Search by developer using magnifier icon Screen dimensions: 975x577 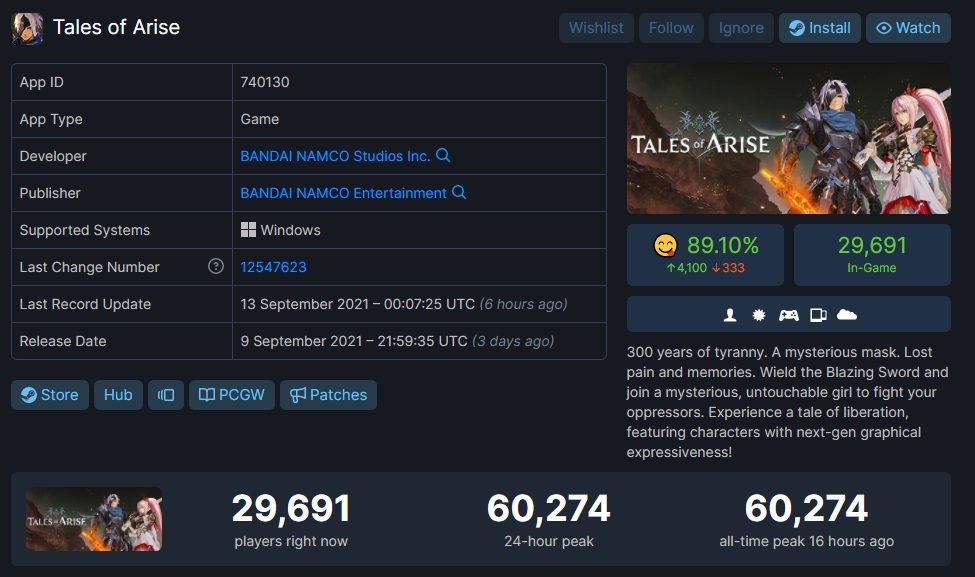tap(443, 155)
